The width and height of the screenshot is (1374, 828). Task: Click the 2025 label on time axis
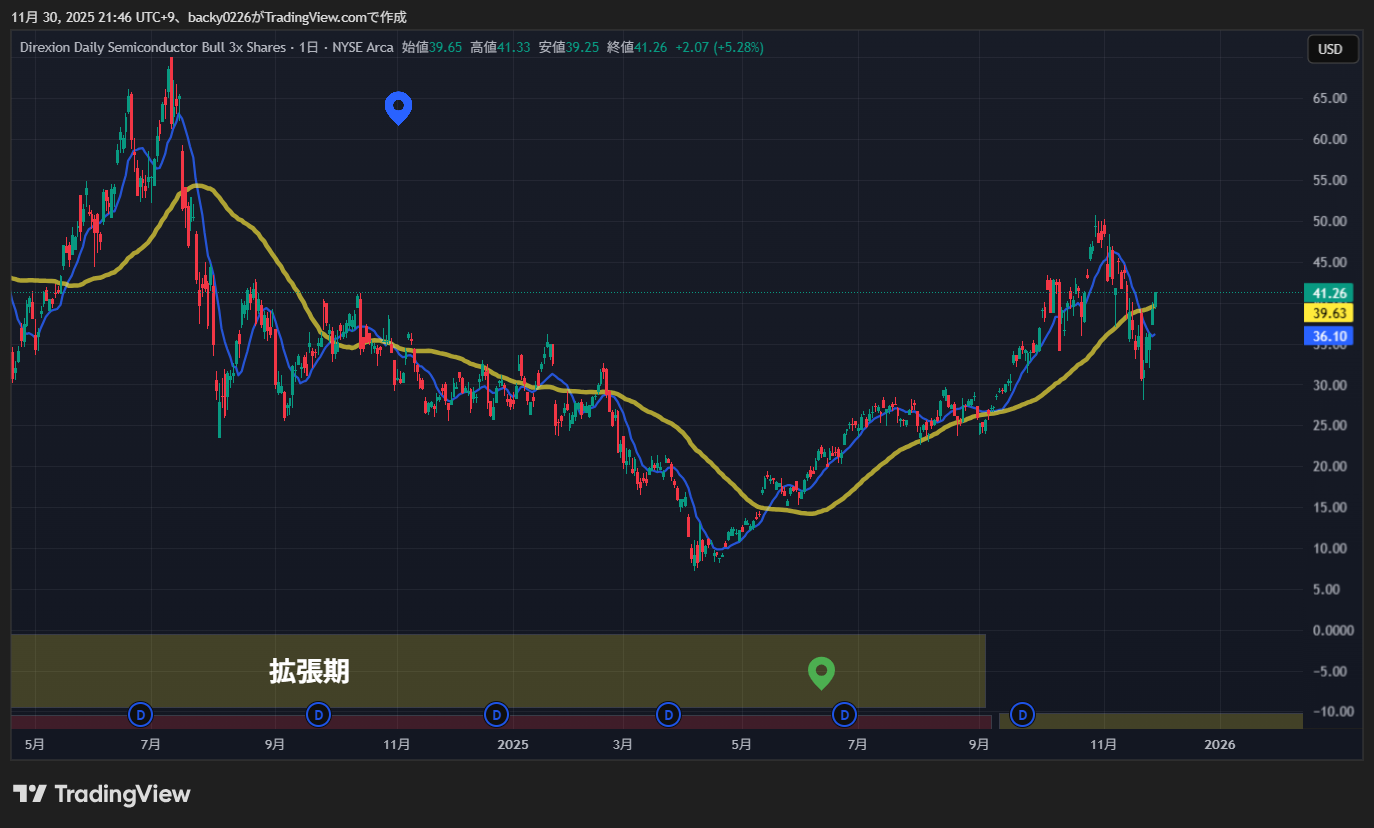[x=512, y=744]
